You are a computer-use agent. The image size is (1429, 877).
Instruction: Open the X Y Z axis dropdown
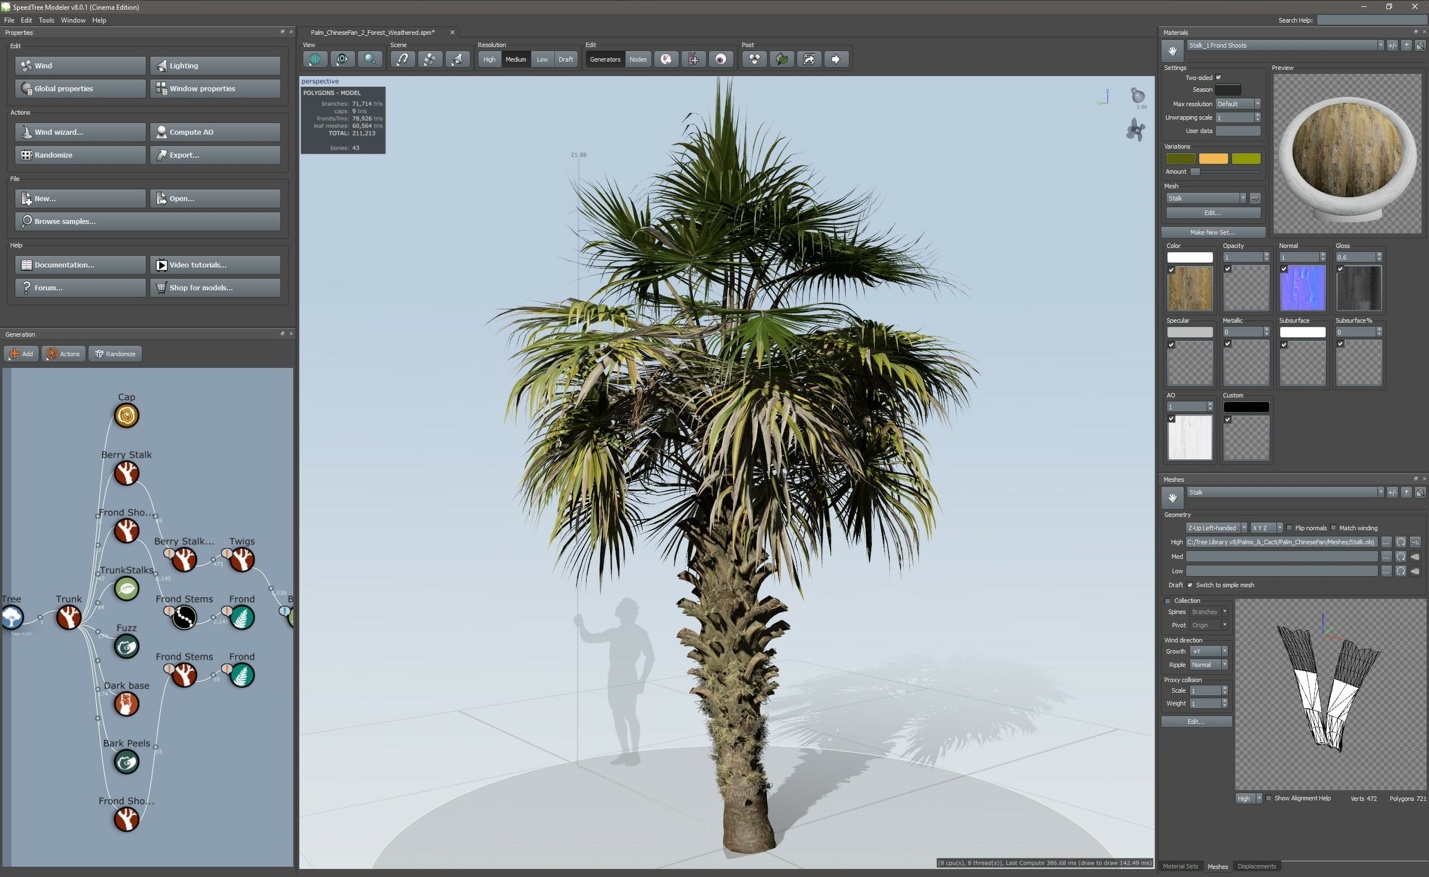pos(1265,528)
